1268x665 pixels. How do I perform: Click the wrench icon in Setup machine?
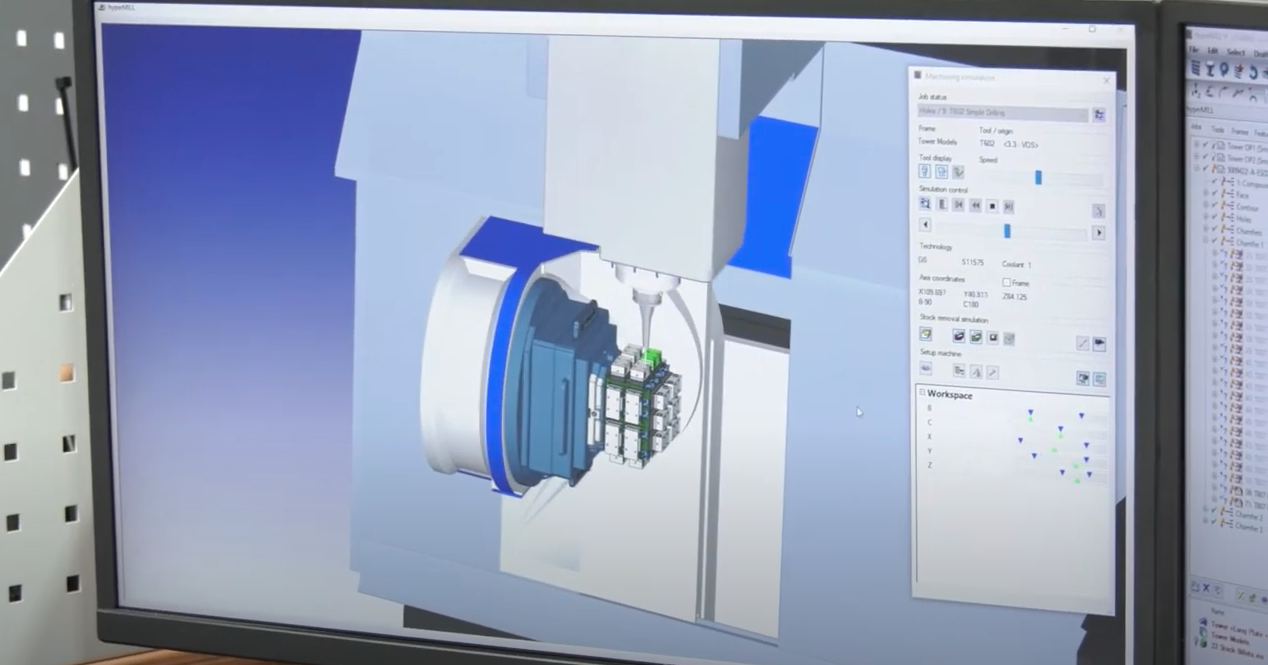pos(993,372)
